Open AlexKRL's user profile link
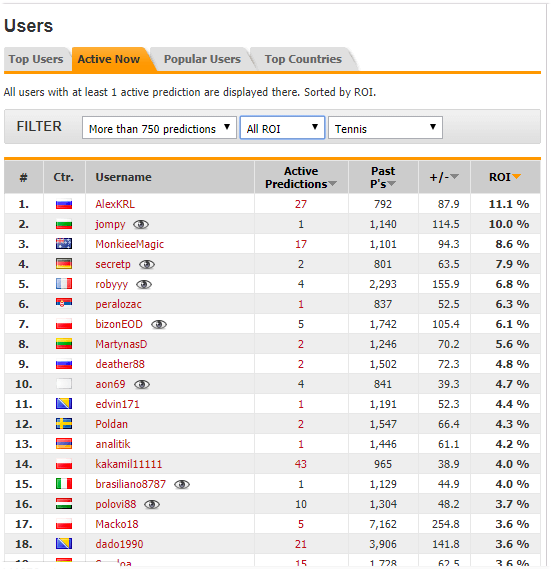 115,204
